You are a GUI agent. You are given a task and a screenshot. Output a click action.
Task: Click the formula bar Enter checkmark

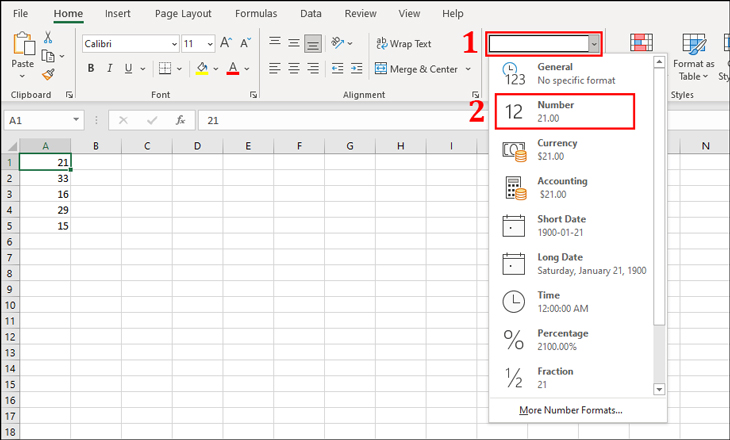click(x=152, y=121)
